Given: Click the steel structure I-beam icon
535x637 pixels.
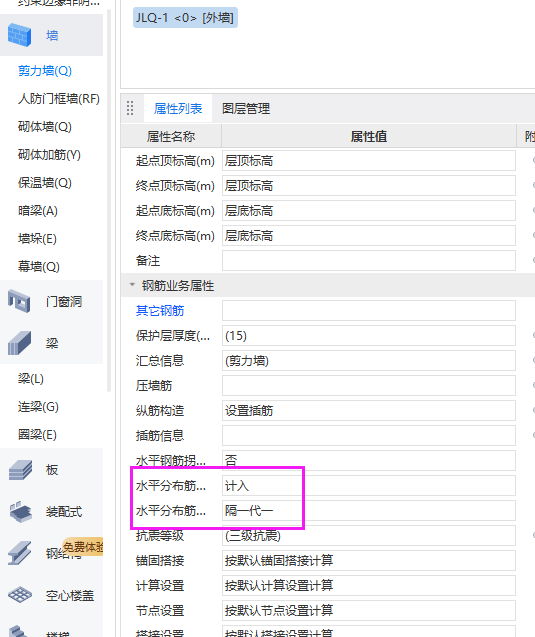Looking at the screenshot, I should [19, 553].
